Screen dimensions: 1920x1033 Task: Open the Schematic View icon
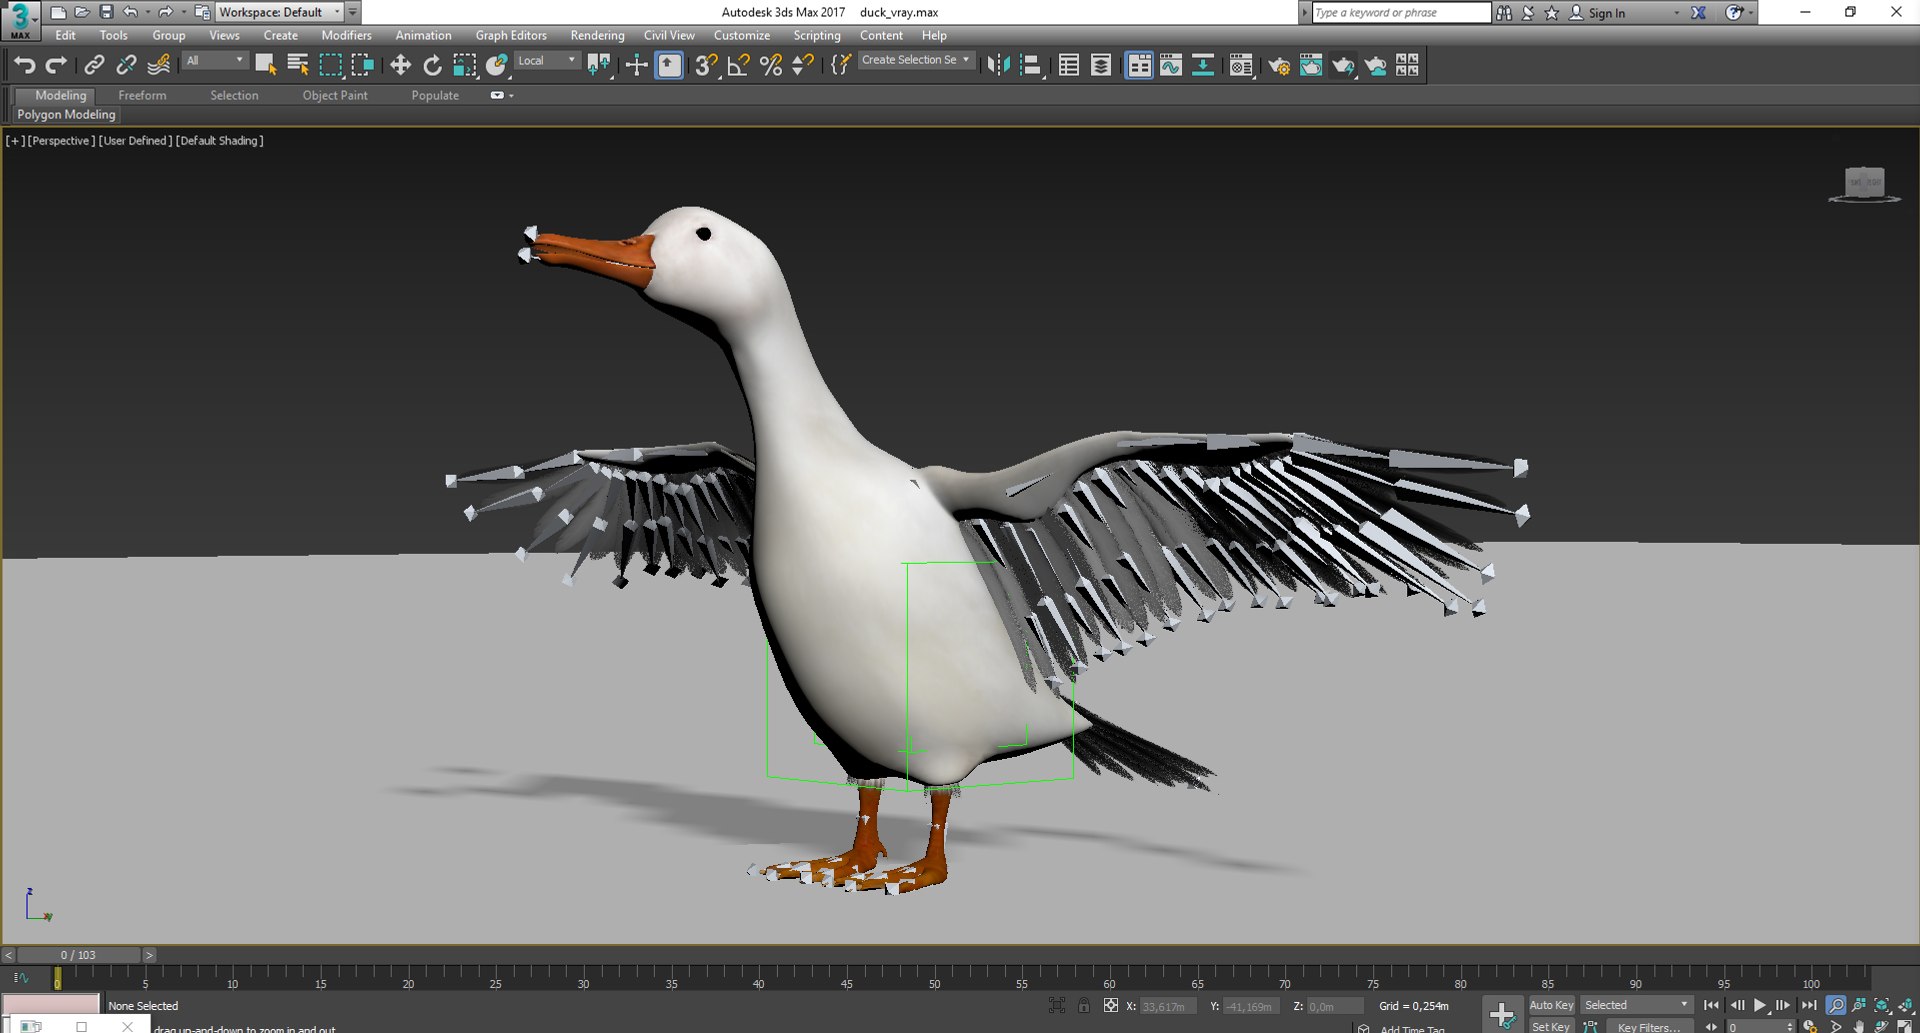pyautogui.click(x=1203, y=65)
